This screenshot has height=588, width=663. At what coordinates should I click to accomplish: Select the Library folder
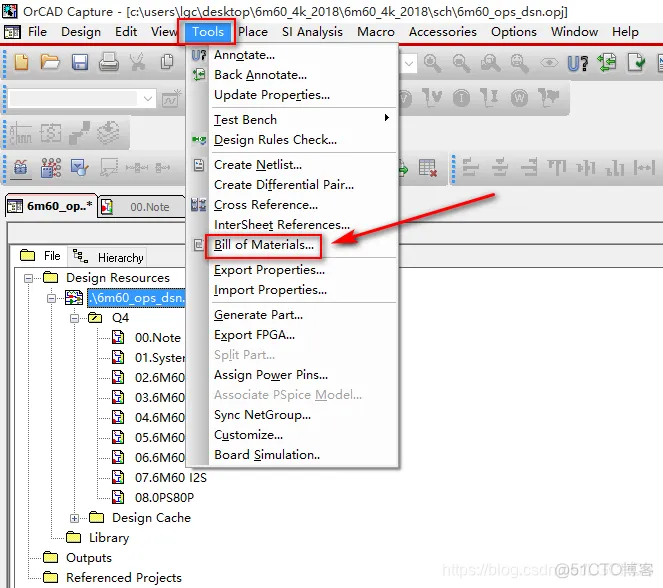point(109,538)
